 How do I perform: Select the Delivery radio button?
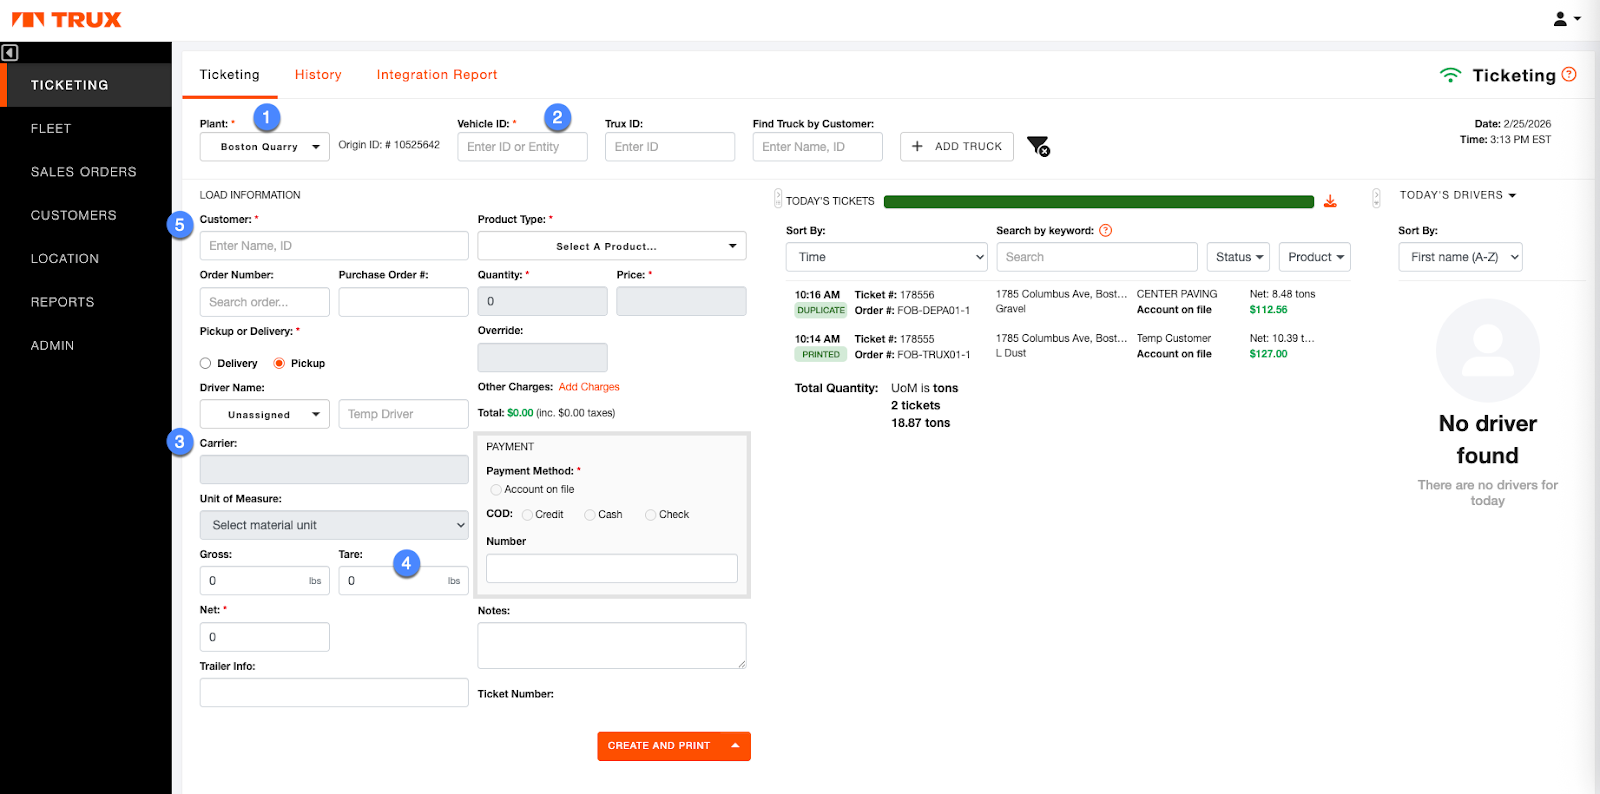point(206,364)
